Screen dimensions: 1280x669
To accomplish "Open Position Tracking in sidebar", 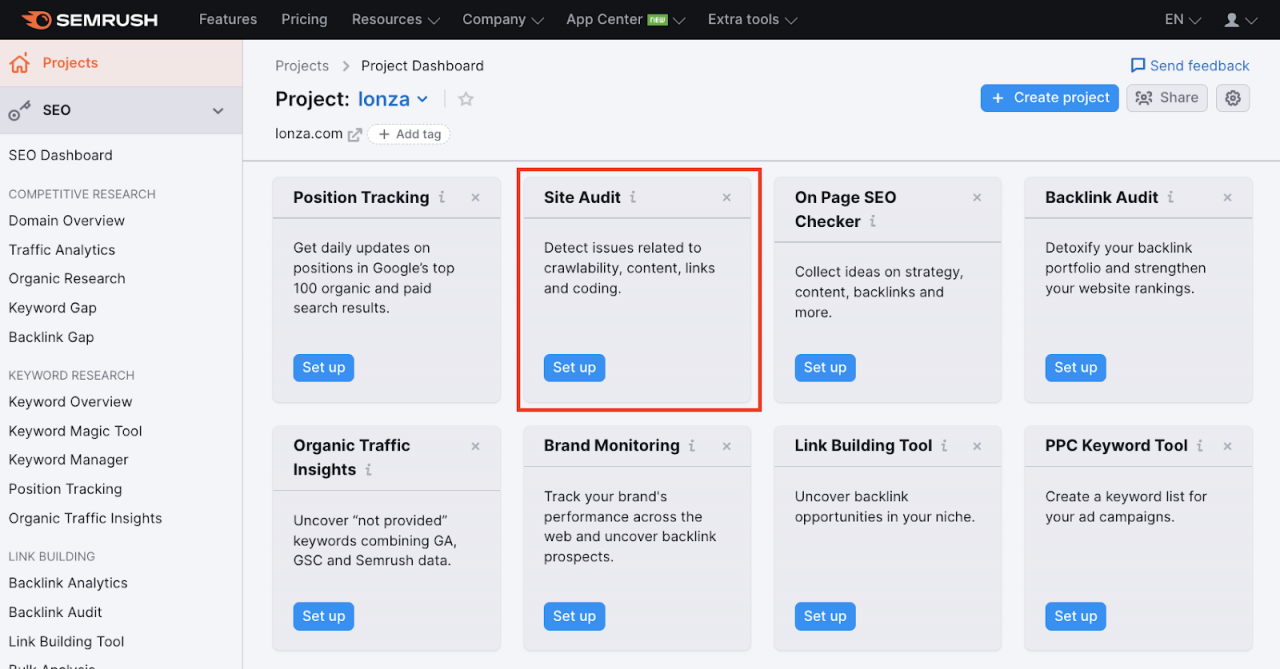I will [66, 489].
